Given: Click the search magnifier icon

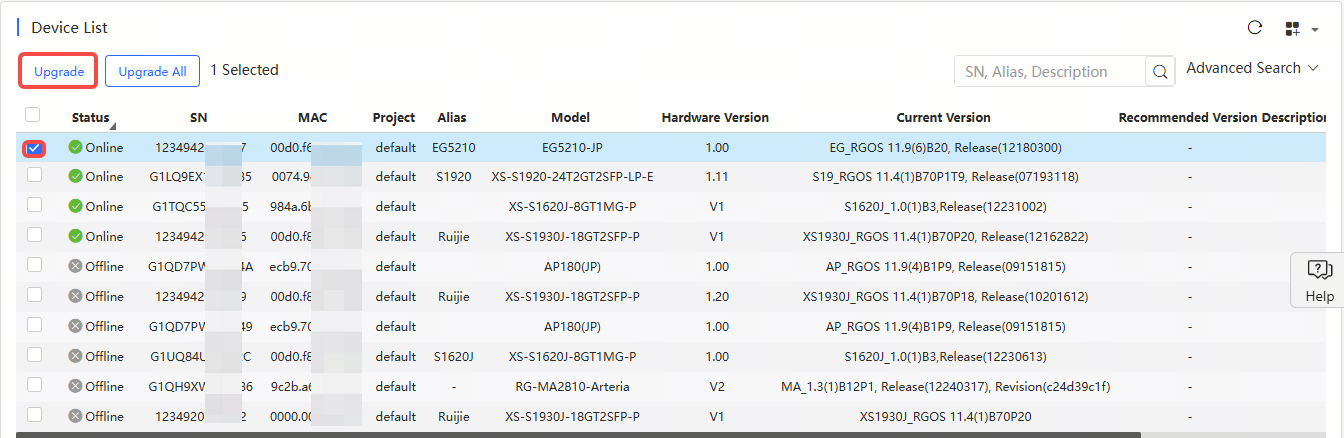Looking at the screenshot, I should (1160, 72).
